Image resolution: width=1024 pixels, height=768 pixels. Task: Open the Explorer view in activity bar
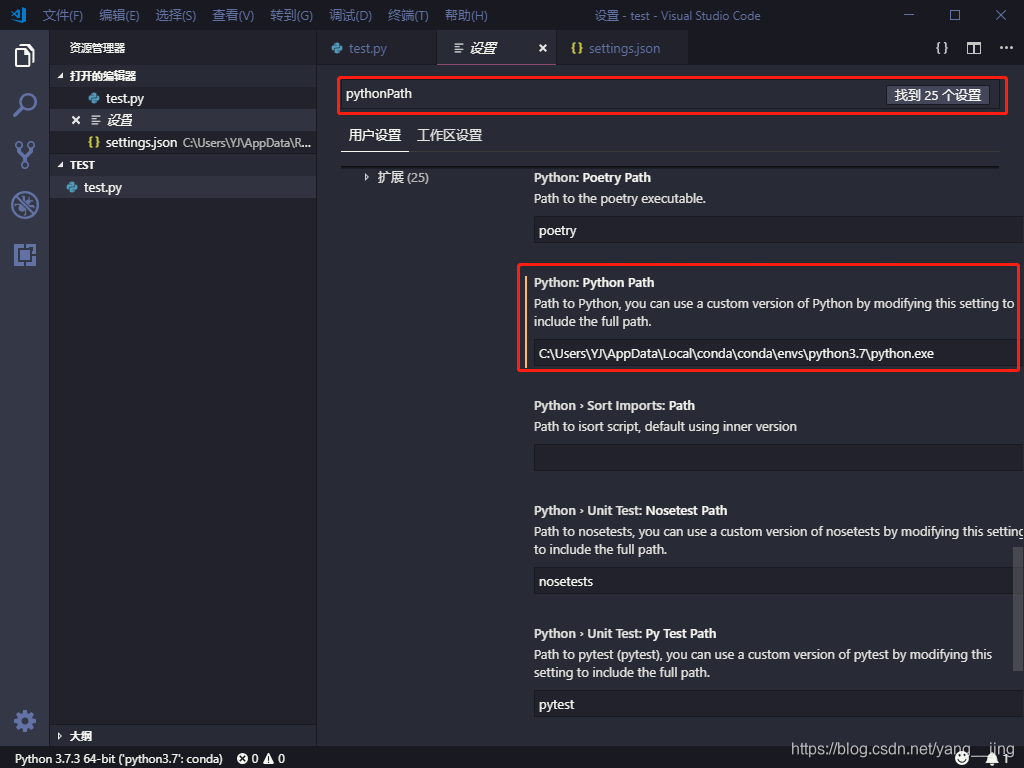pos(25,56)
